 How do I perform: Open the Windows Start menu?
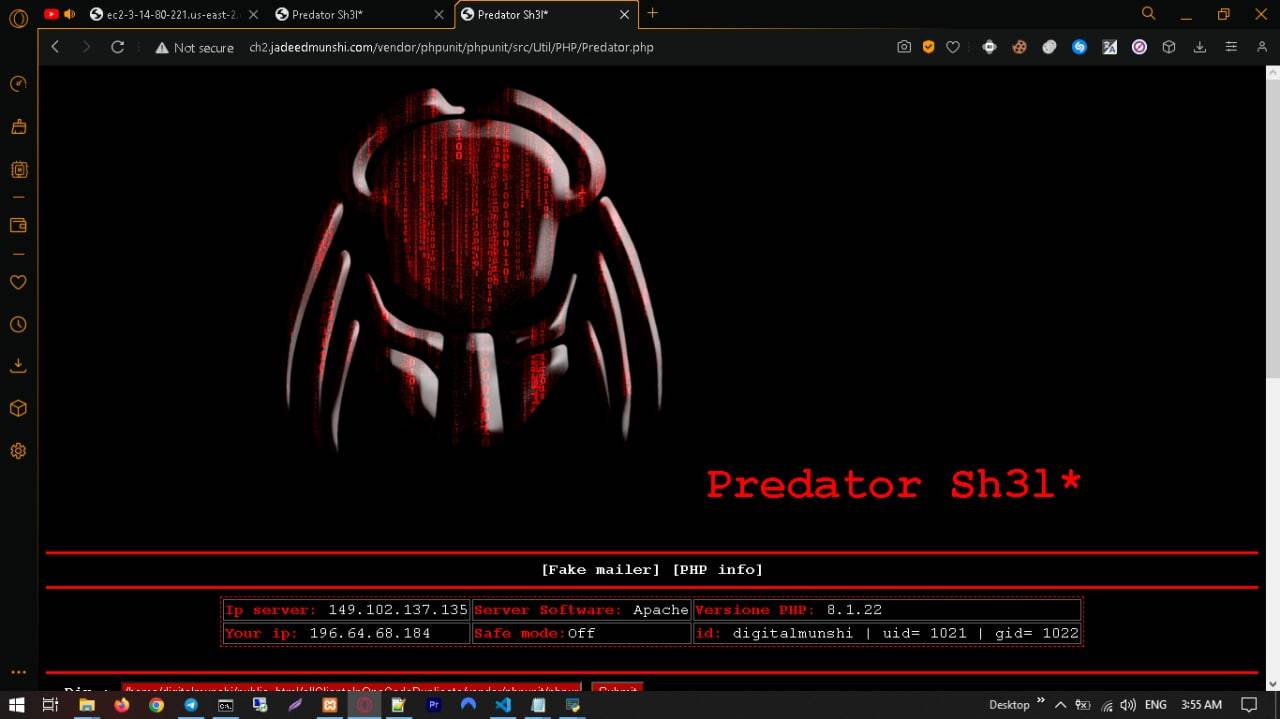tap(17, 705)
